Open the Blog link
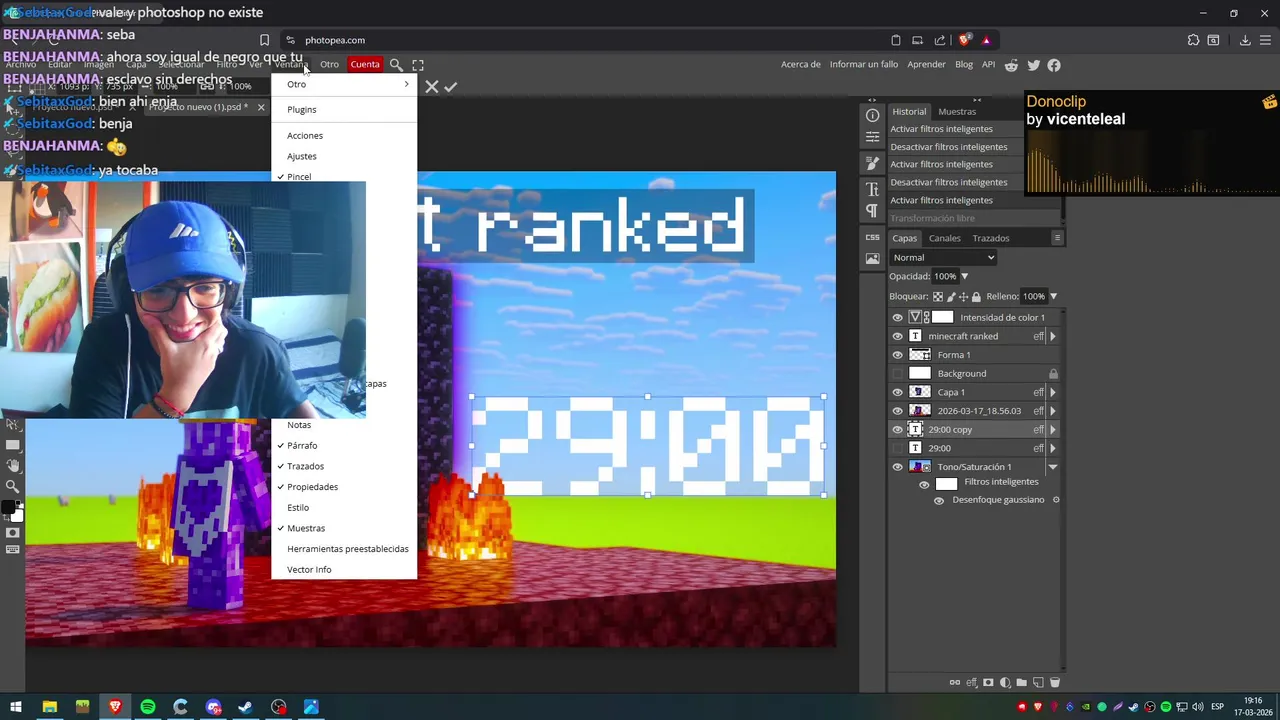1280x720 pixels. (x=964, y=65)
